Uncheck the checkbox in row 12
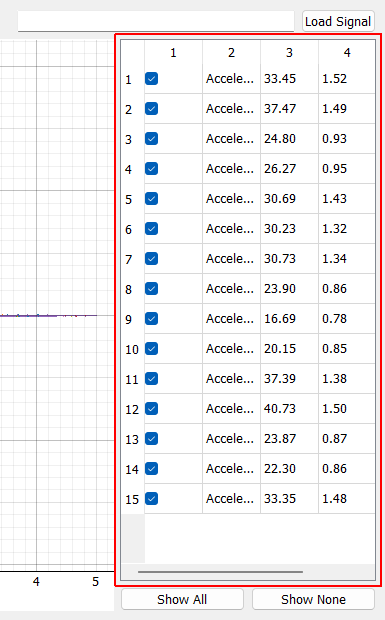Viewport: 385px width, 620px height. click(x=151, y=409)
